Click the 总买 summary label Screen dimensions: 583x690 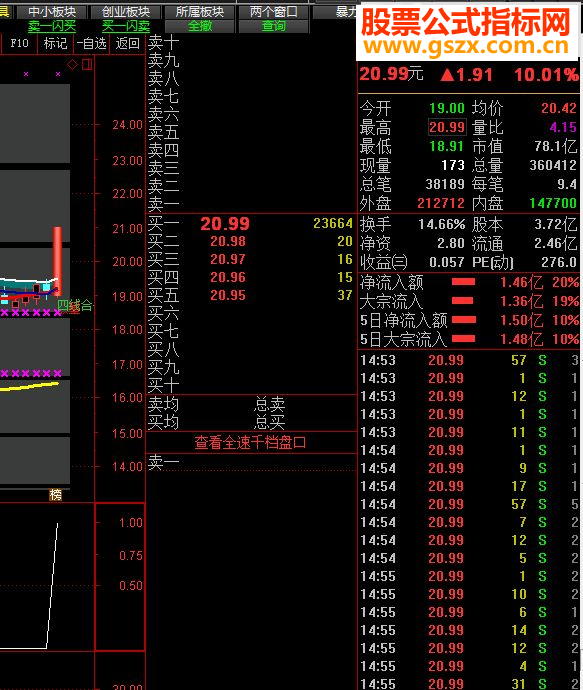click(270, 422)
